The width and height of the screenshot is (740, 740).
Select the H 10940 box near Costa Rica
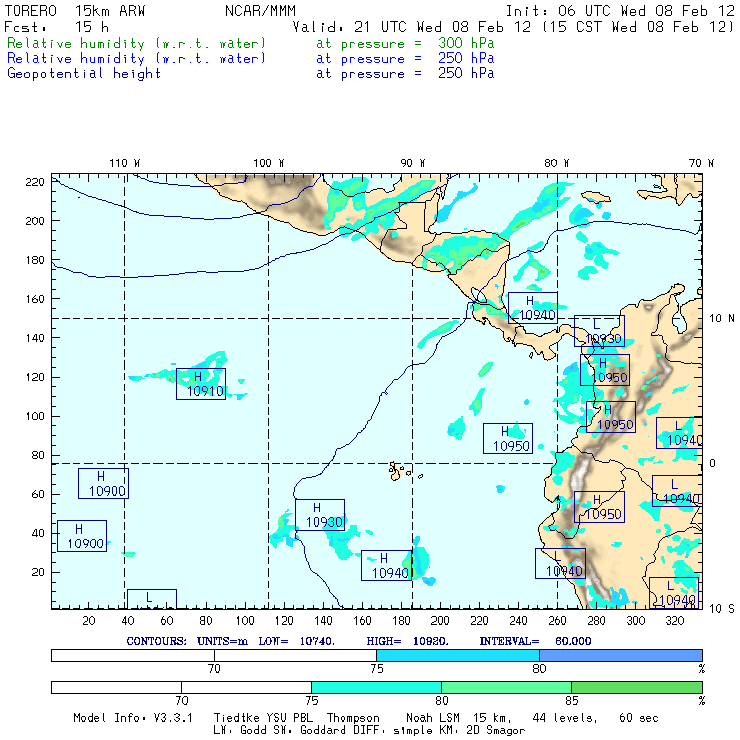532,308
